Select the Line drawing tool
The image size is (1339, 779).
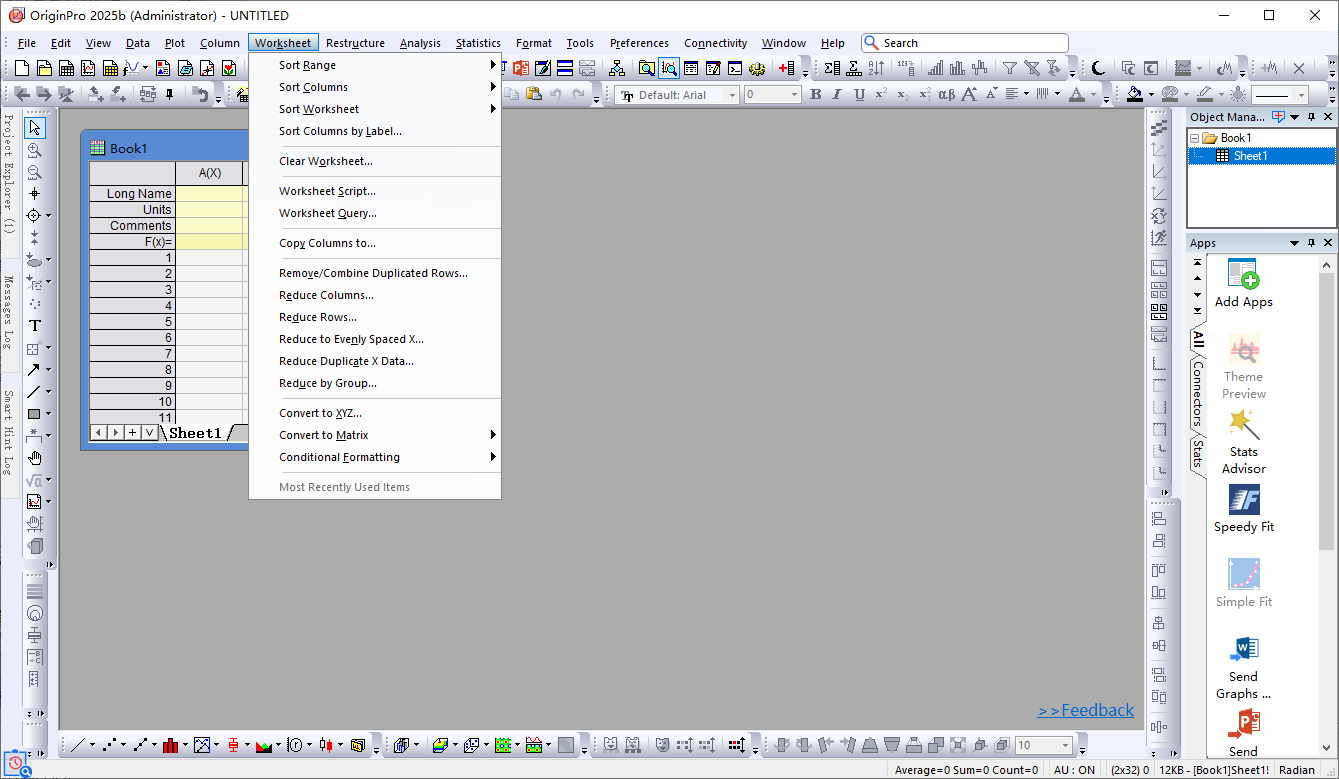point(35,391)
